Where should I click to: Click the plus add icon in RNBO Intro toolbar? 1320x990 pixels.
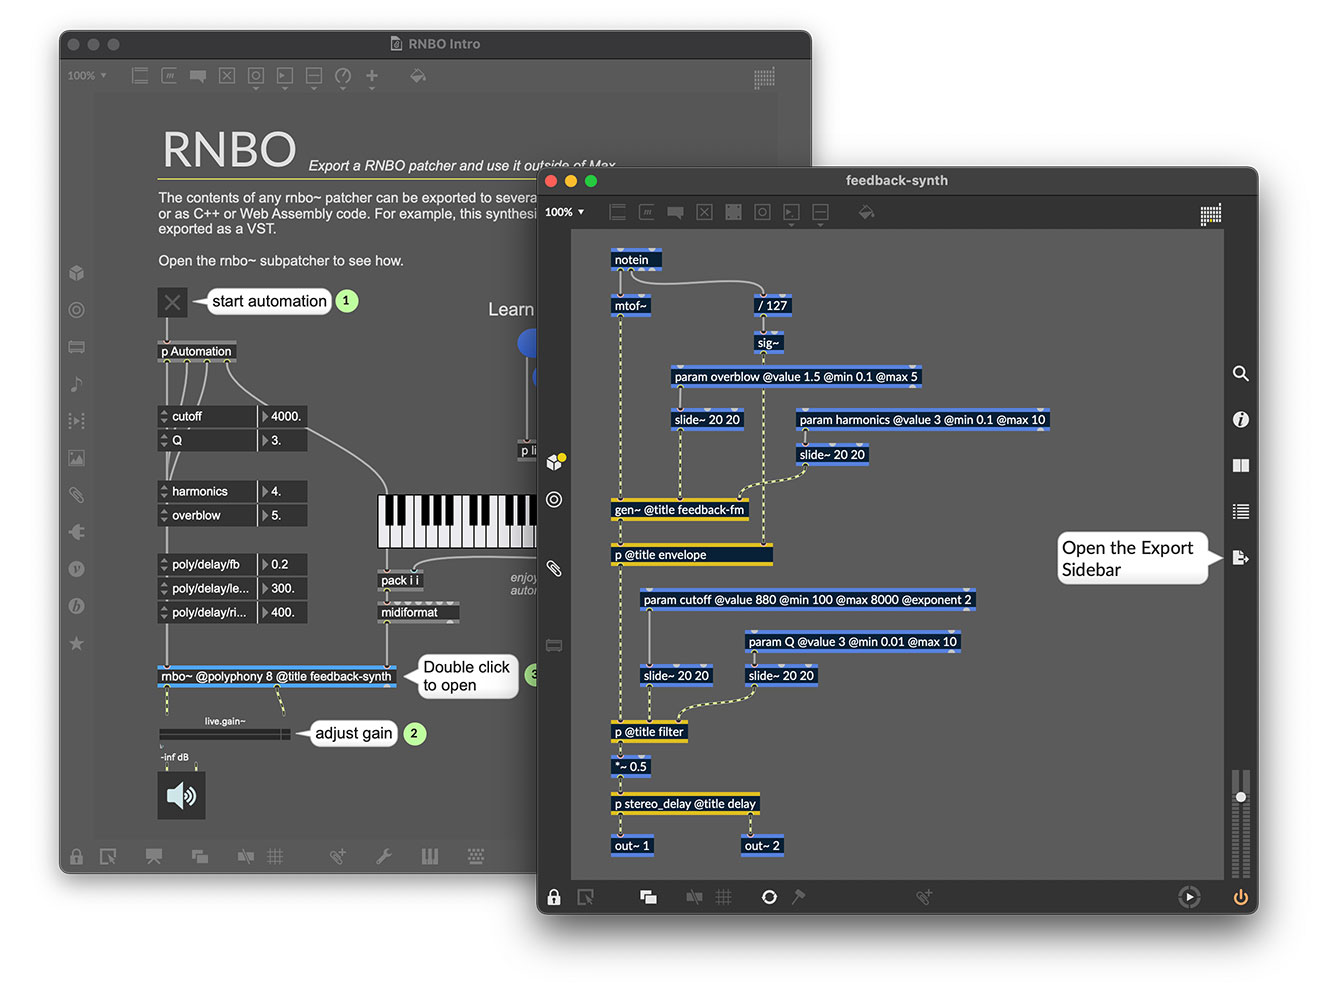[x=372, y=77]
